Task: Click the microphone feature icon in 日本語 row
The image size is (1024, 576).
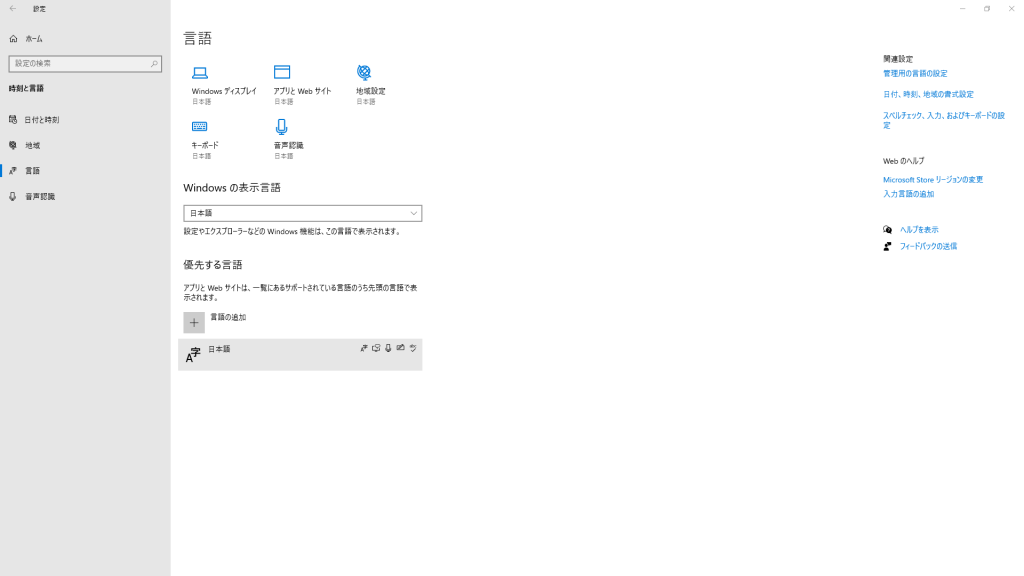Action: coord(388,348)
